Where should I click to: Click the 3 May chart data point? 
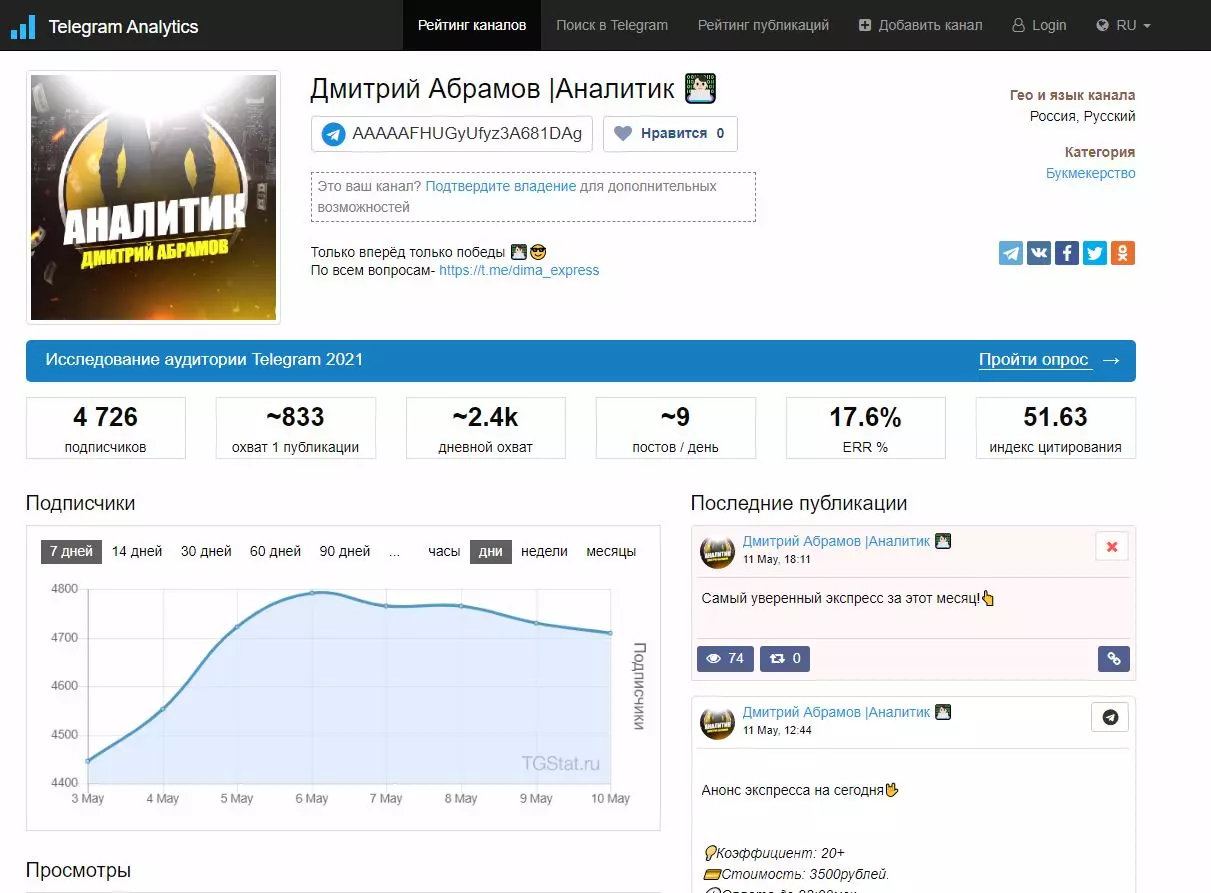tap(88, 761)
